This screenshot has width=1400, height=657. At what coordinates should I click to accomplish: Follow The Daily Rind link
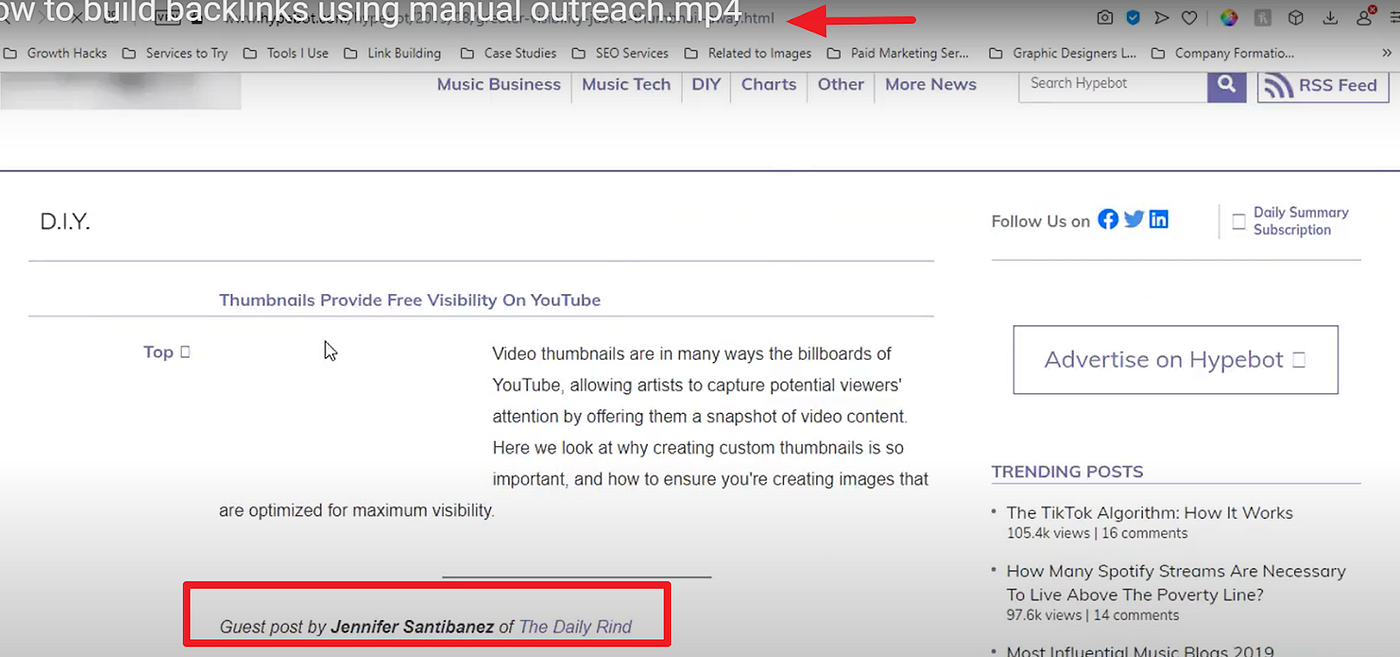pyautogui.click(x=575, y=627)
